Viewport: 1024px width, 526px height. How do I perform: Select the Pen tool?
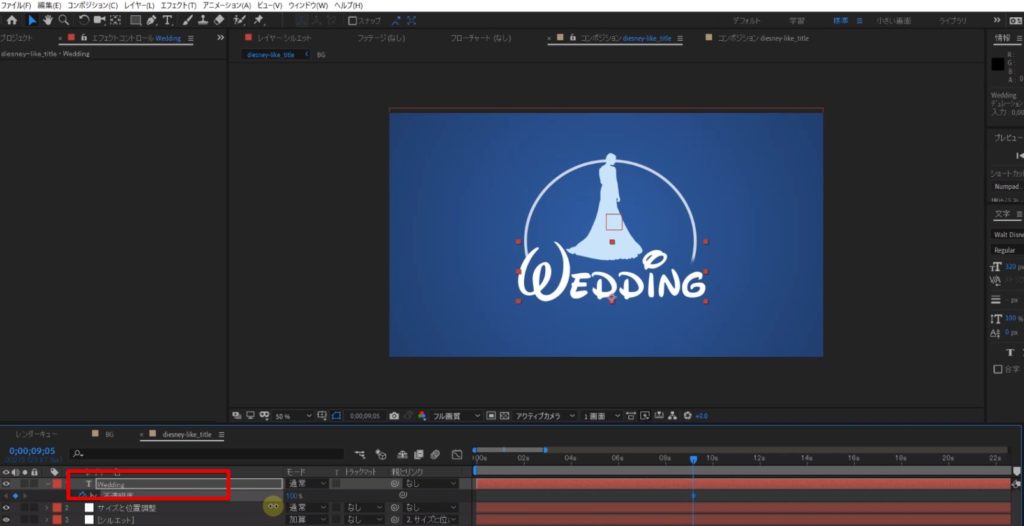152,20
